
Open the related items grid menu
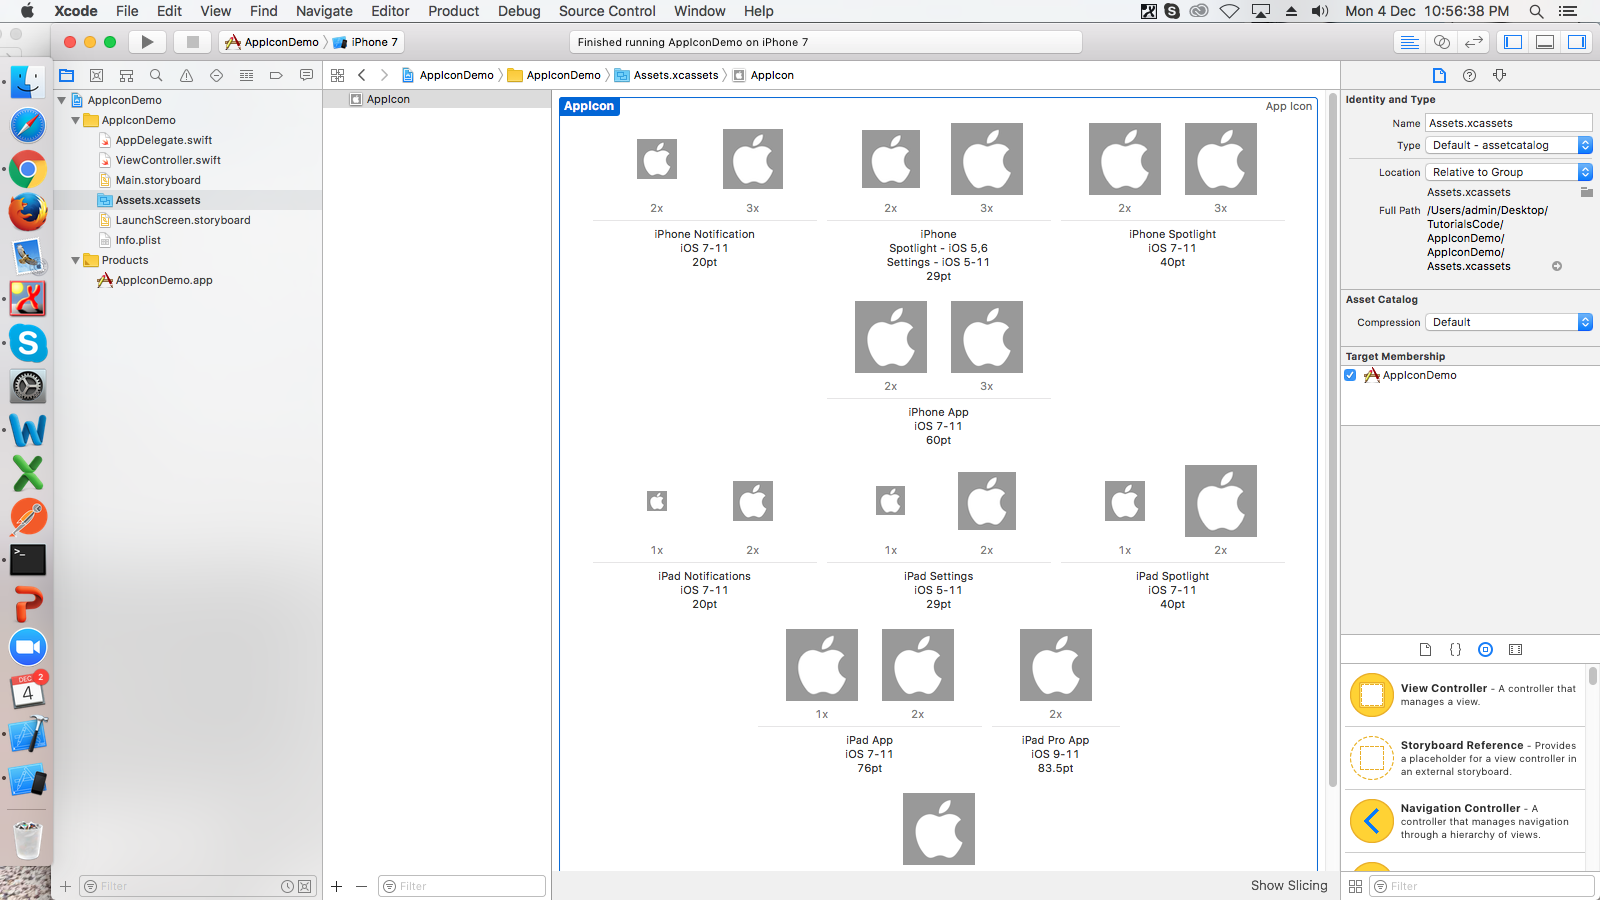[338, 75]
